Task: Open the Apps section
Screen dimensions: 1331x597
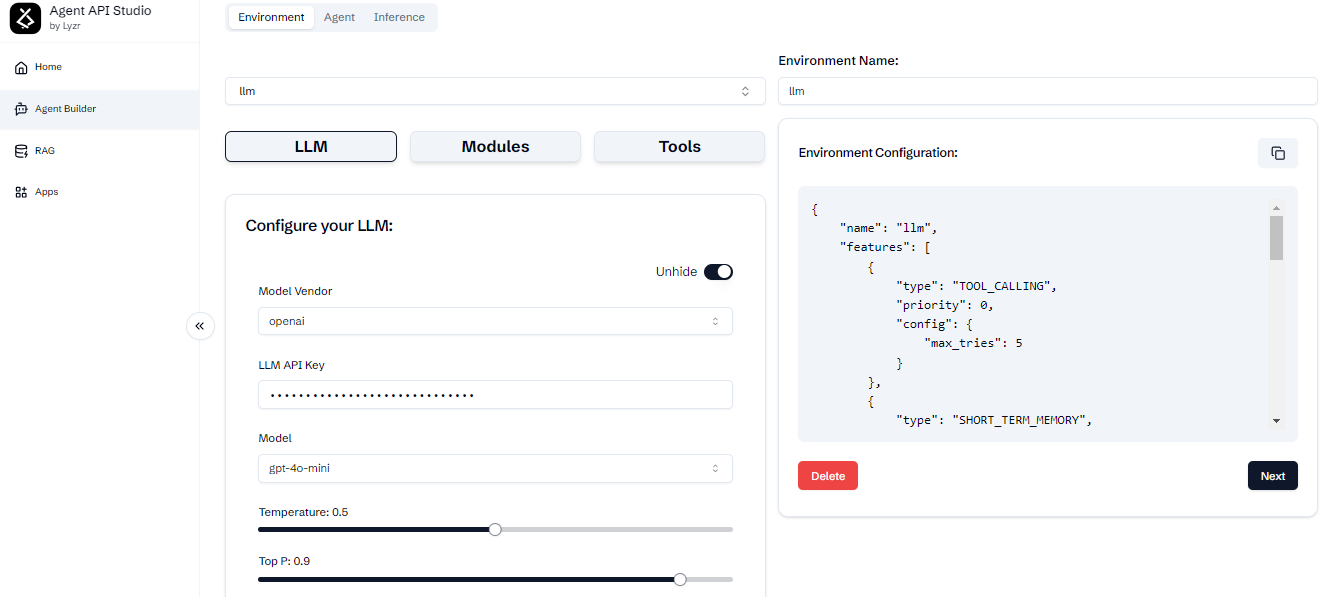Action: [47, 191]
